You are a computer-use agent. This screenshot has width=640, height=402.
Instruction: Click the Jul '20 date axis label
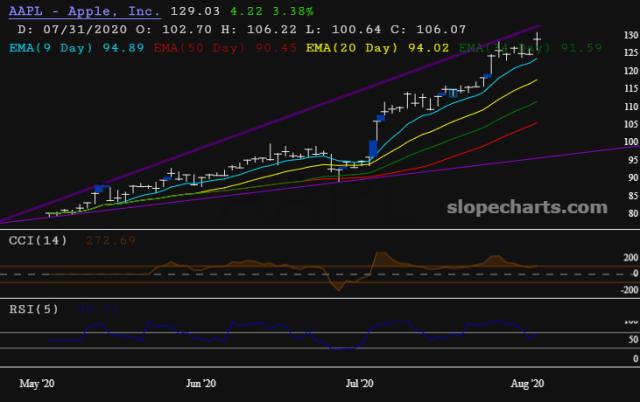pyautogui.click(x=359, y=384)
